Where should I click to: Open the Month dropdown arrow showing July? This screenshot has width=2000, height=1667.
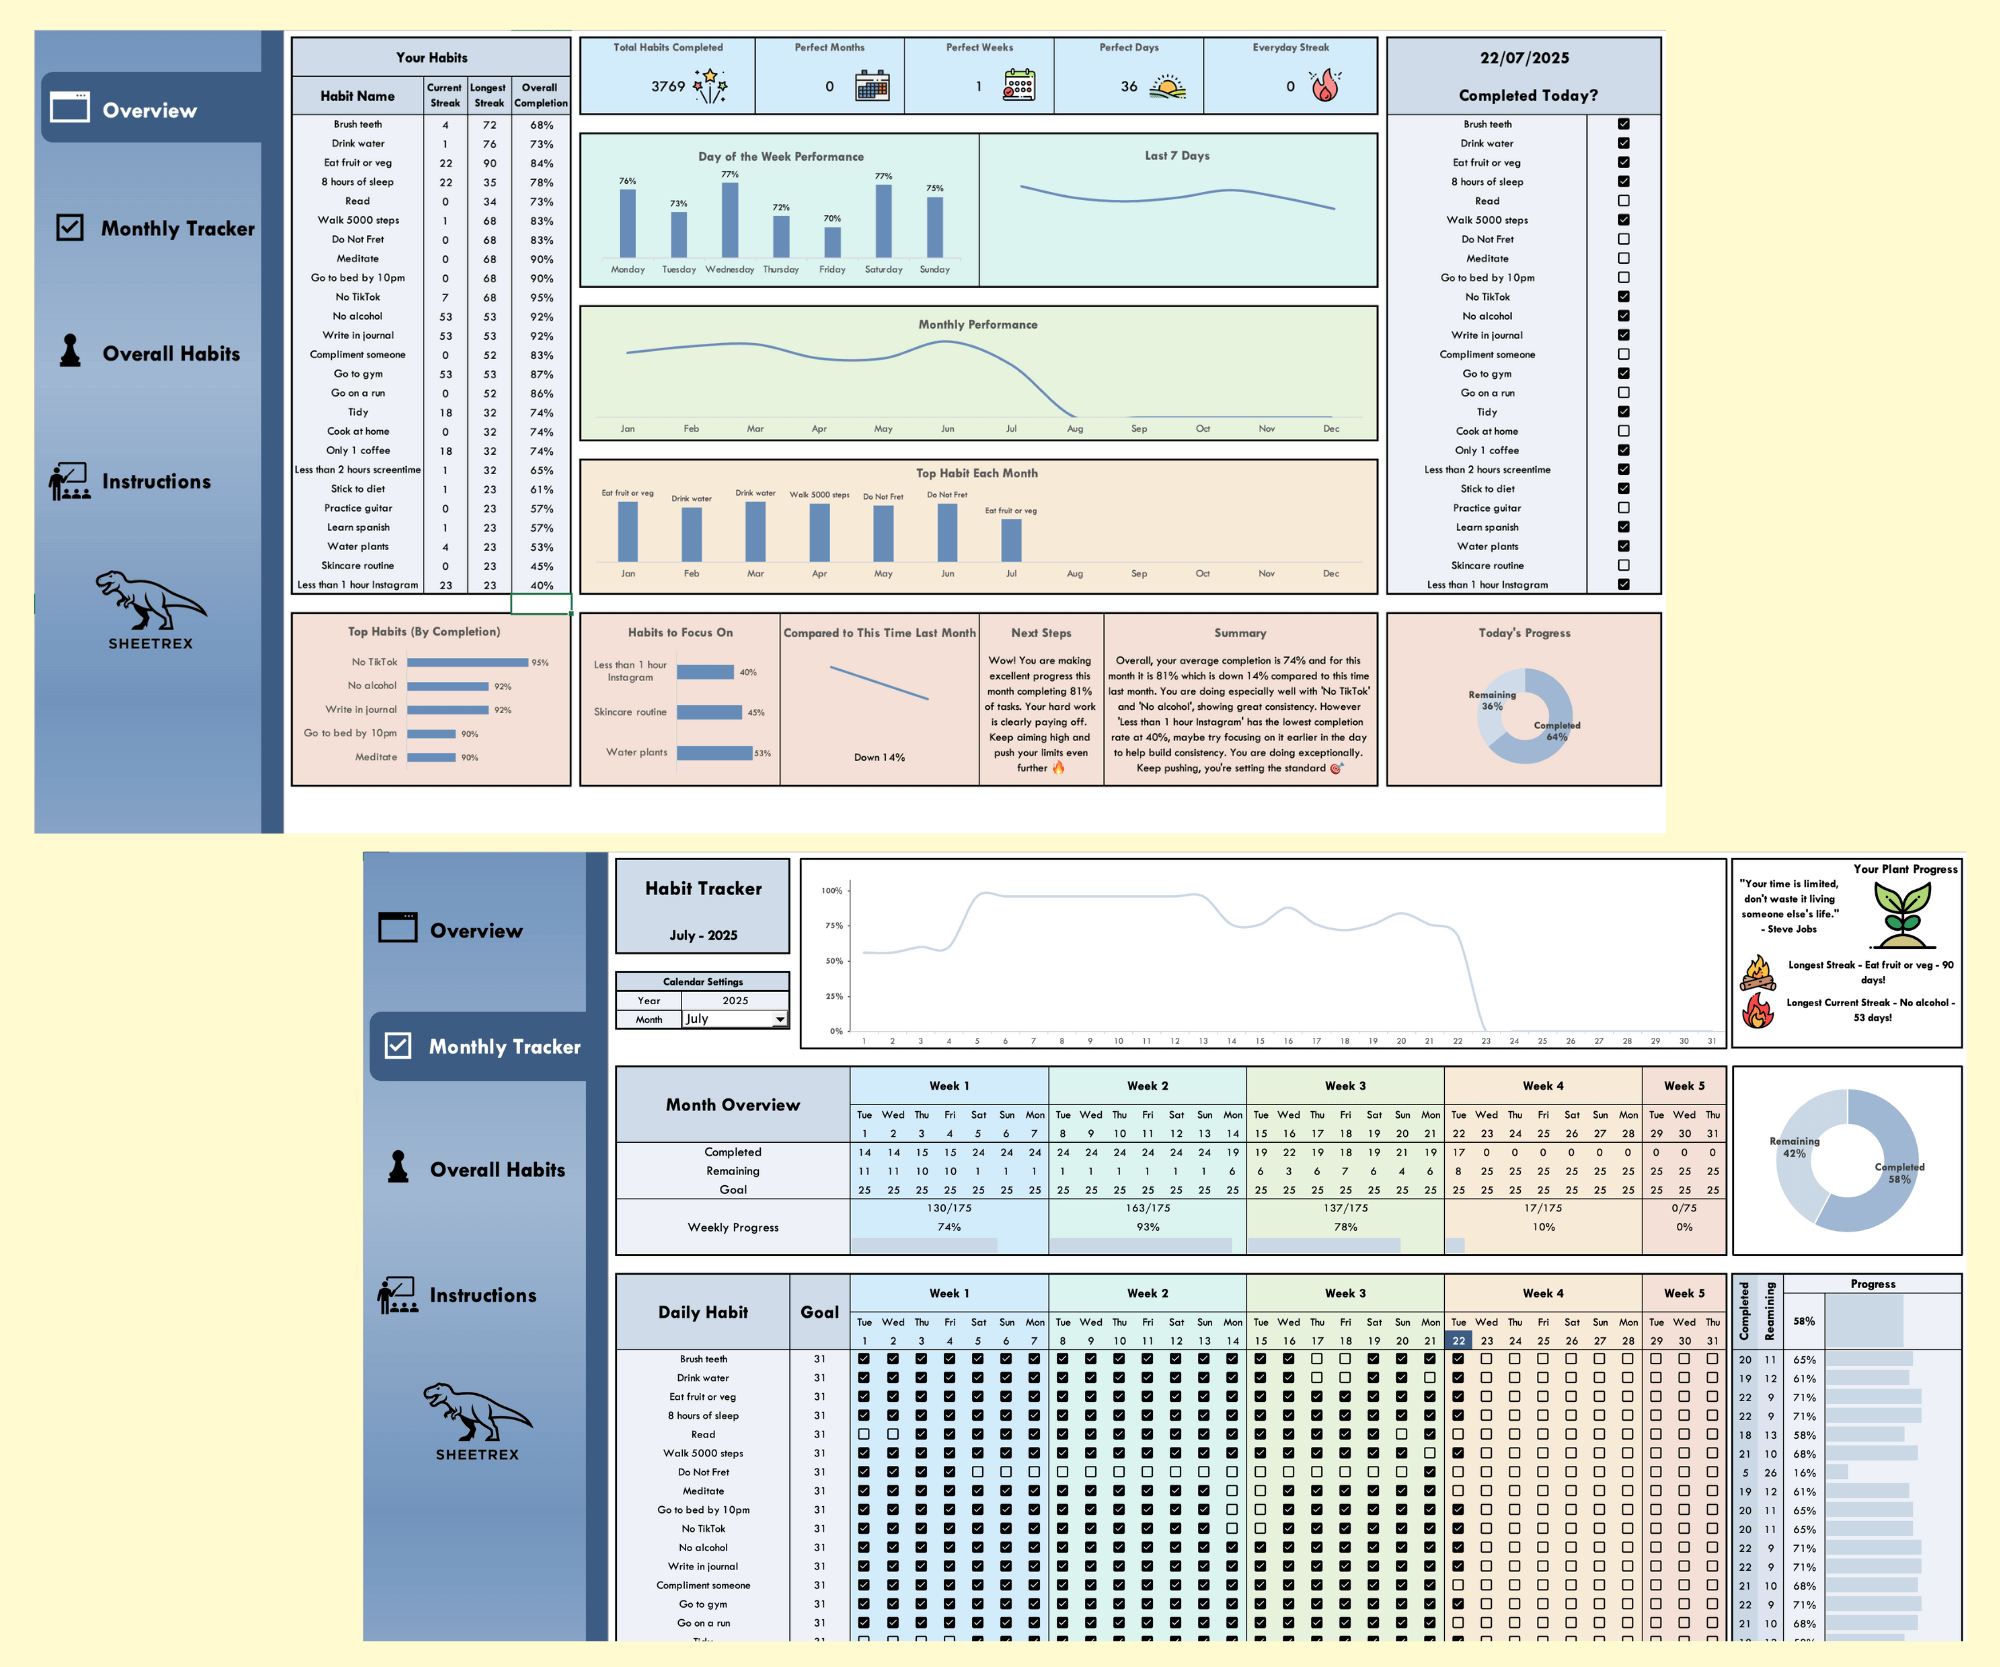point(780,1019)
